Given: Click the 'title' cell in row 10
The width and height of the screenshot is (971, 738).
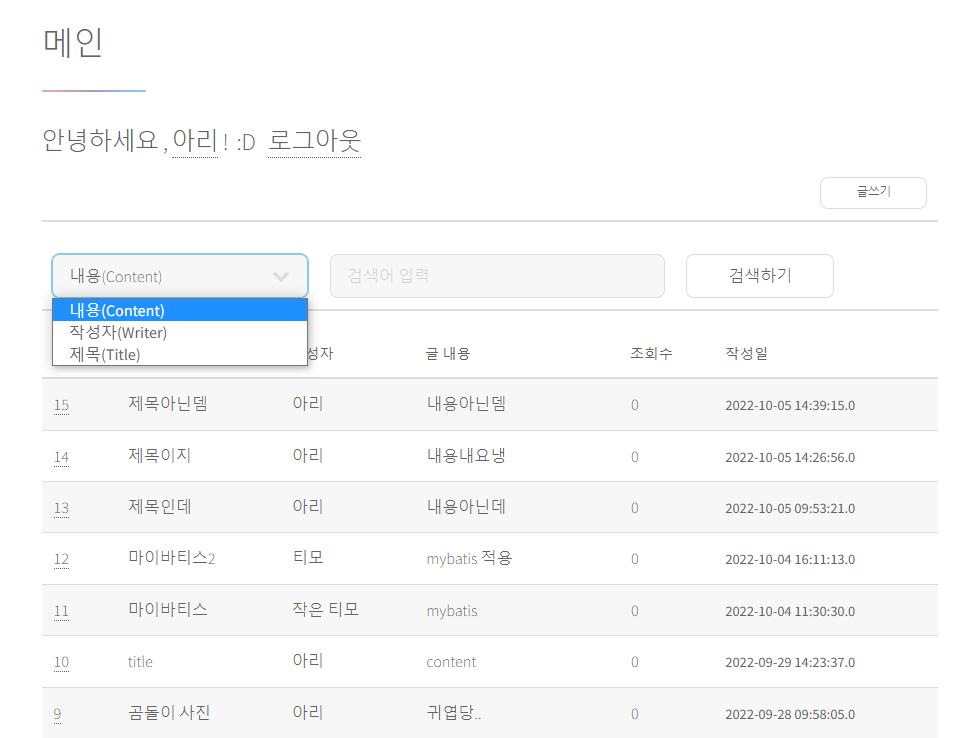Looking at the screenshot, I should 140,662.
